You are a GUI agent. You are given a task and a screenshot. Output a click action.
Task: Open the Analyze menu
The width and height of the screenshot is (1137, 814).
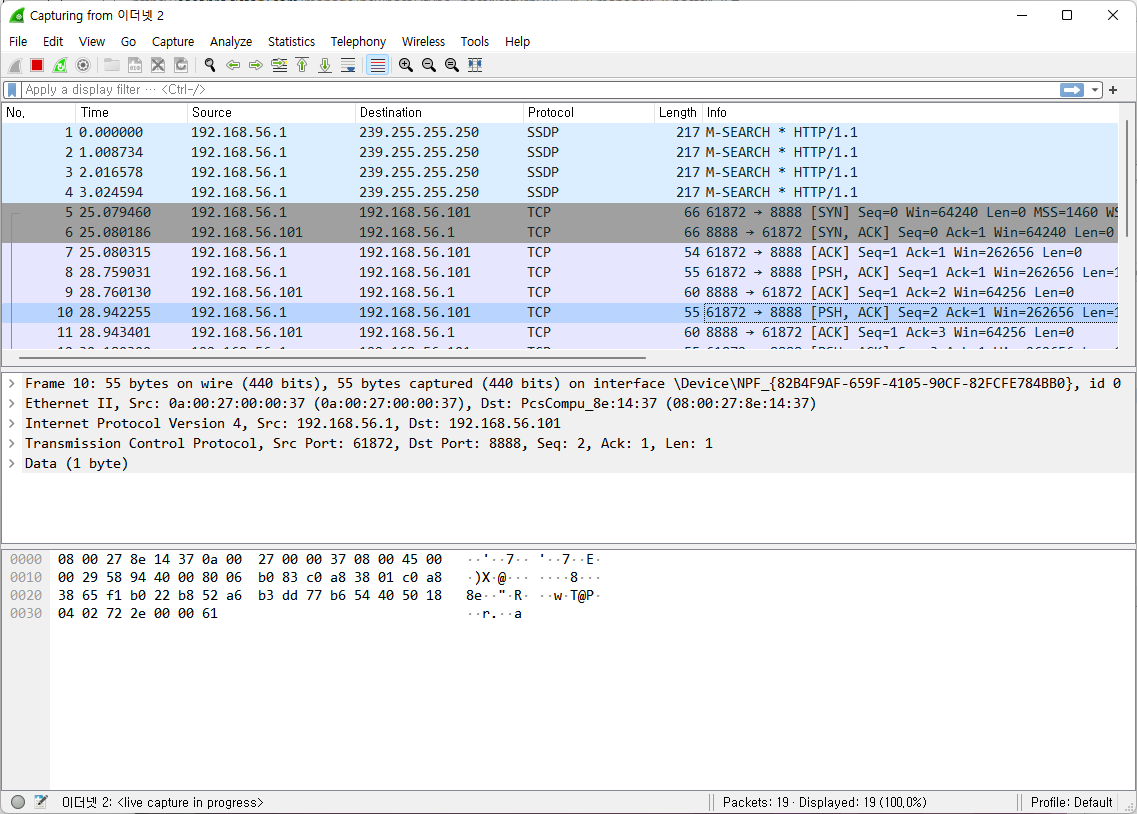pyautogui.click(x=231, y=41)
